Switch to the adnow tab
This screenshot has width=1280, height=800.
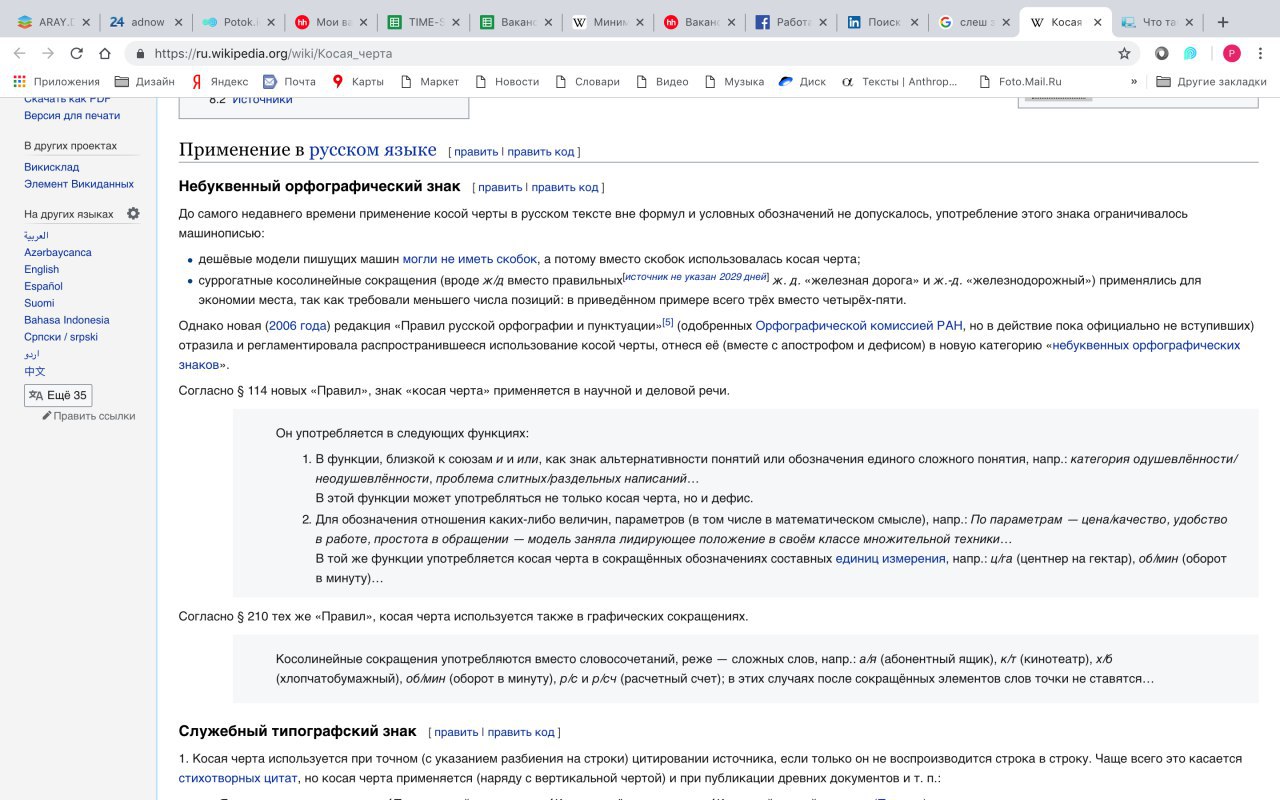(144, 22)
